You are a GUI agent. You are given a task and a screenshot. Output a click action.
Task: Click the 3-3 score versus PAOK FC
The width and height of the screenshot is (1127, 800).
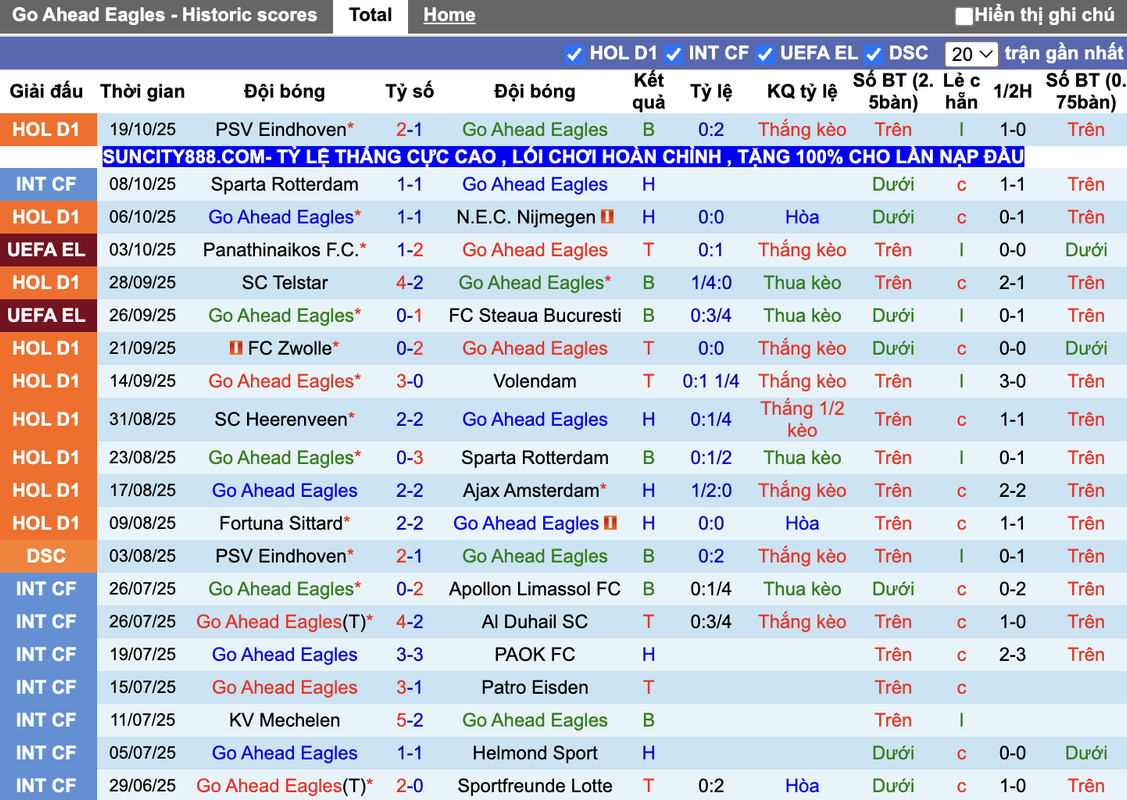(x=410, y=654)
